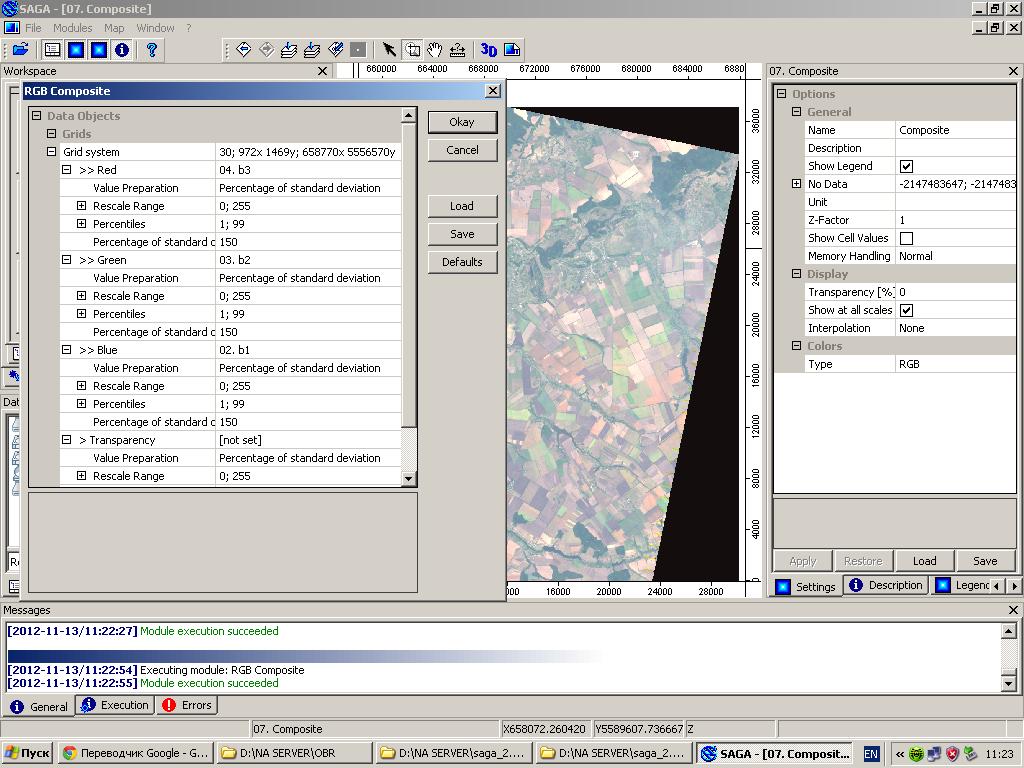Collapse the >> Green section

pos(67,260)
